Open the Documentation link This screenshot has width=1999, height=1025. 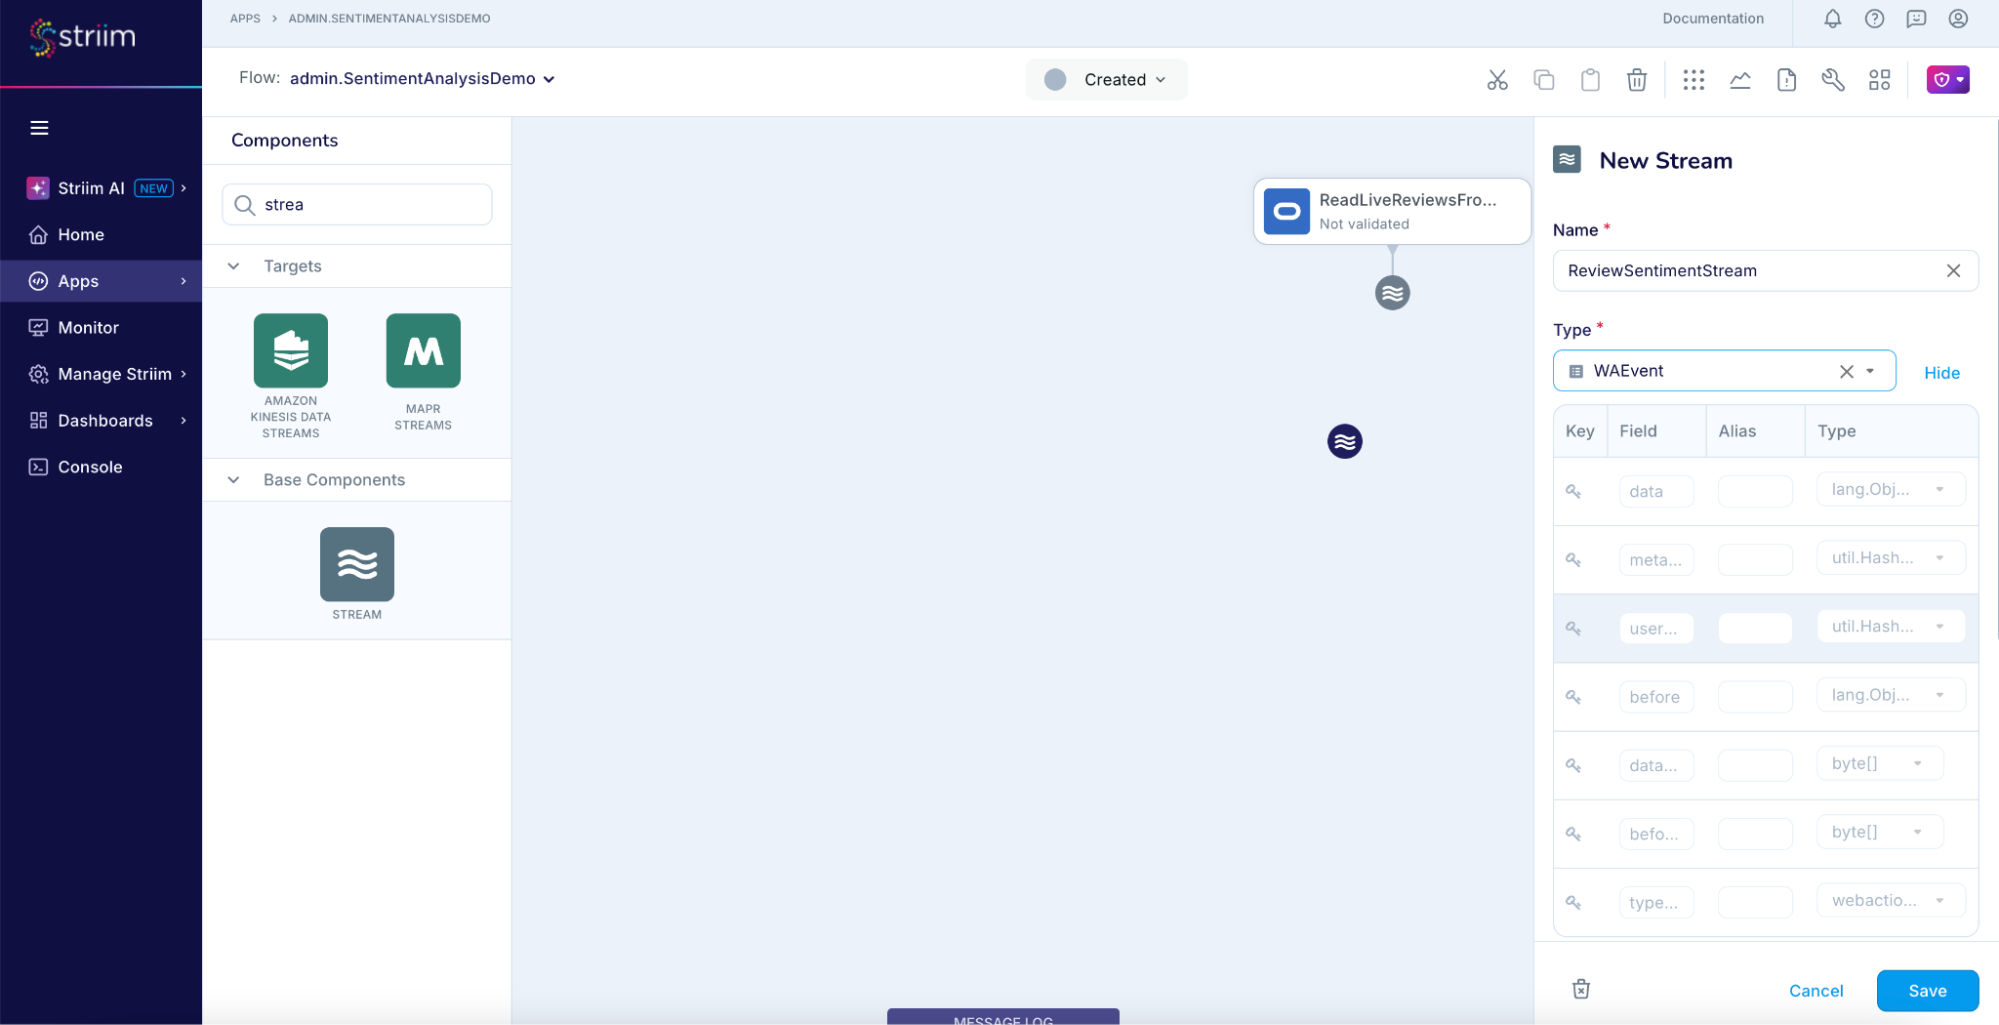click(1713, 18)
